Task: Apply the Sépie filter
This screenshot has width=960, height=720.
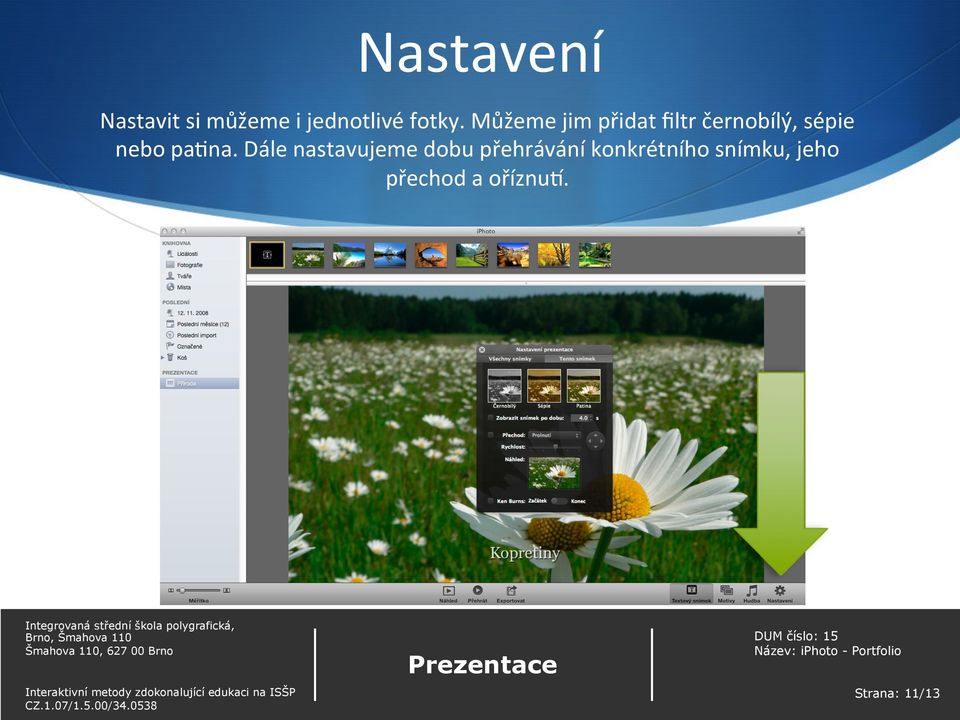Action: point(544,386)
